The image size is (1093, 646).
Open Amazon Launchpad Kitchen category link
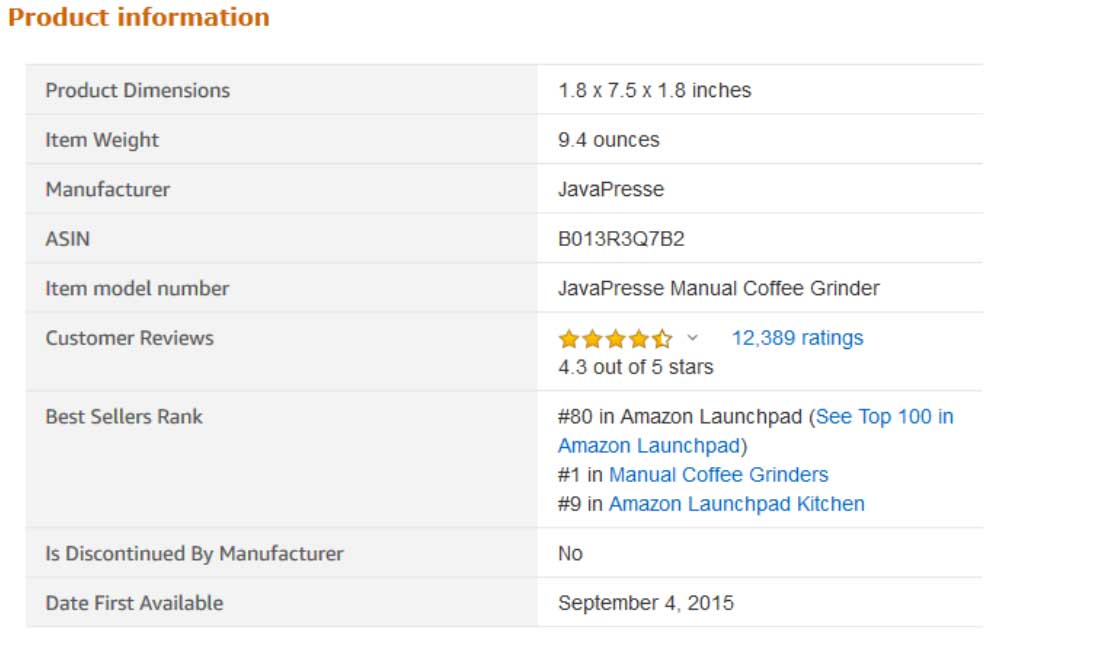736,504
